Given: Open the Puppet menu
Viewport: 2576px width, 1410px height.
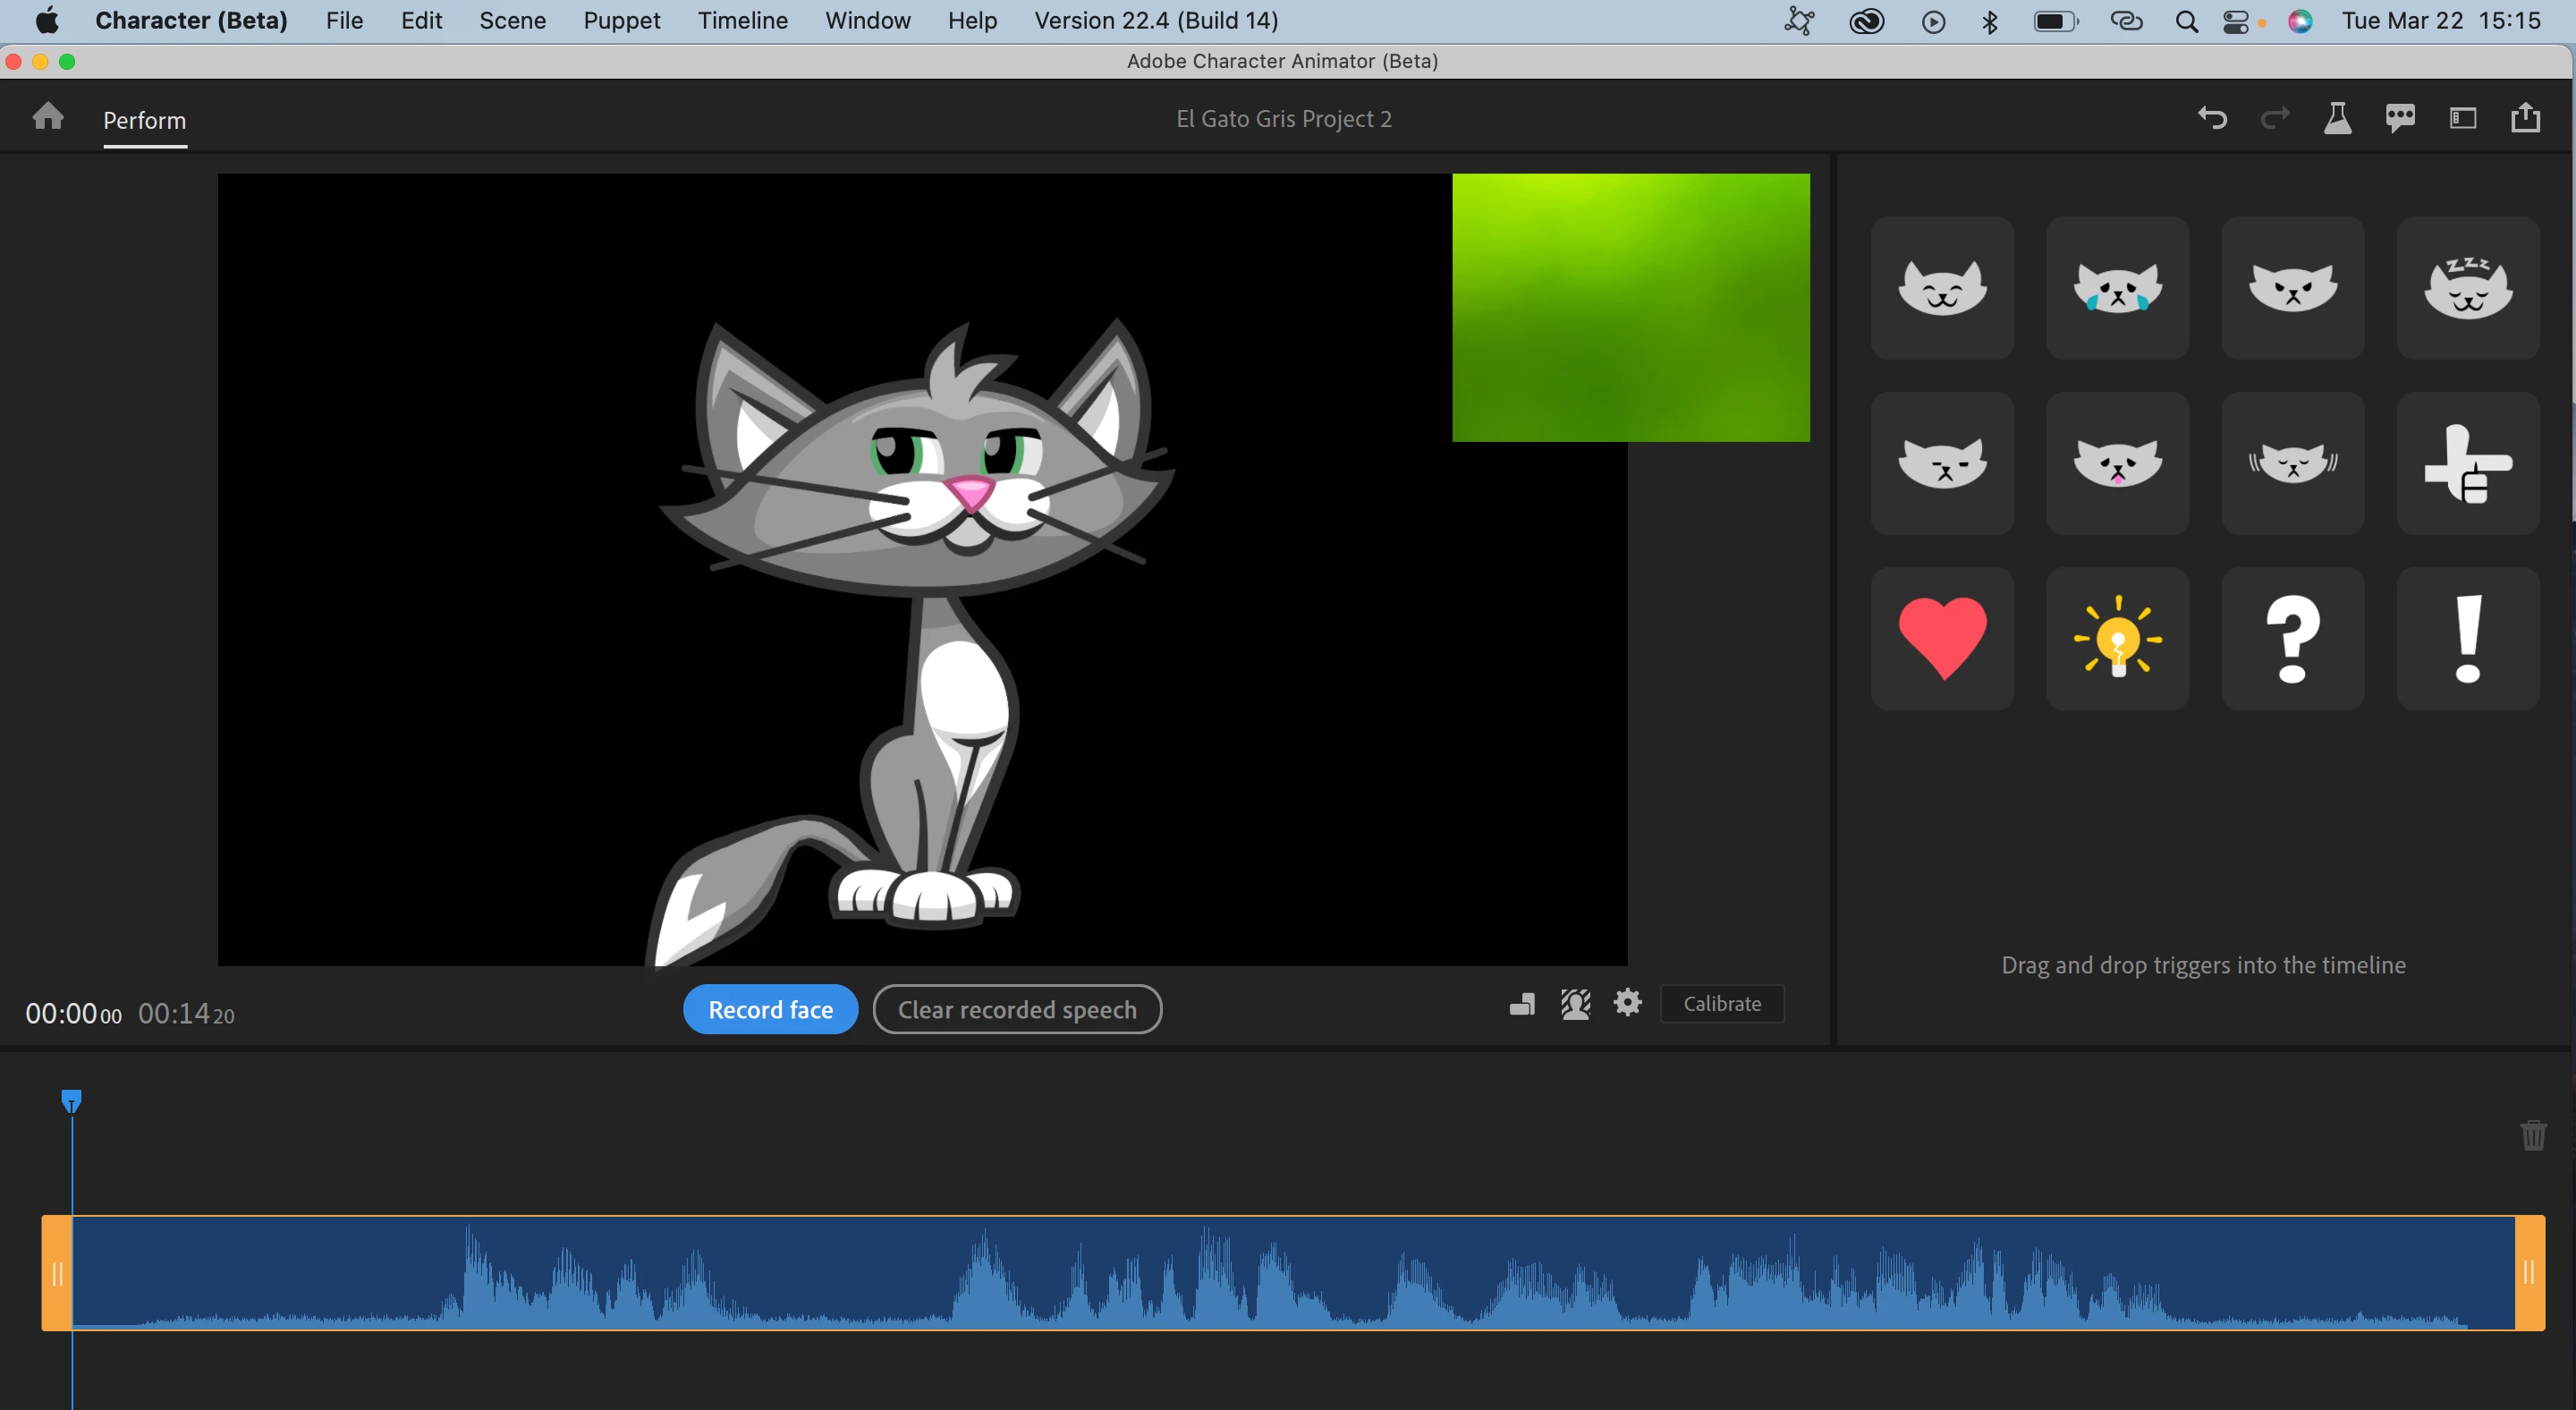Looking at the screenshot, I should pyautogui.click(x=621, y=20).
